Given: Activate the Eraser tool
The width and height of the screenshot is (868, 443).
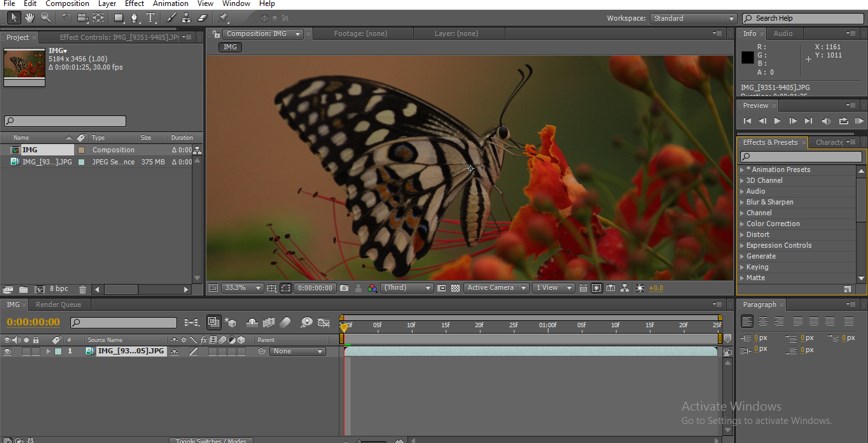Looking at the screenshot, I should pyautogui.click(x=202, y=18).
